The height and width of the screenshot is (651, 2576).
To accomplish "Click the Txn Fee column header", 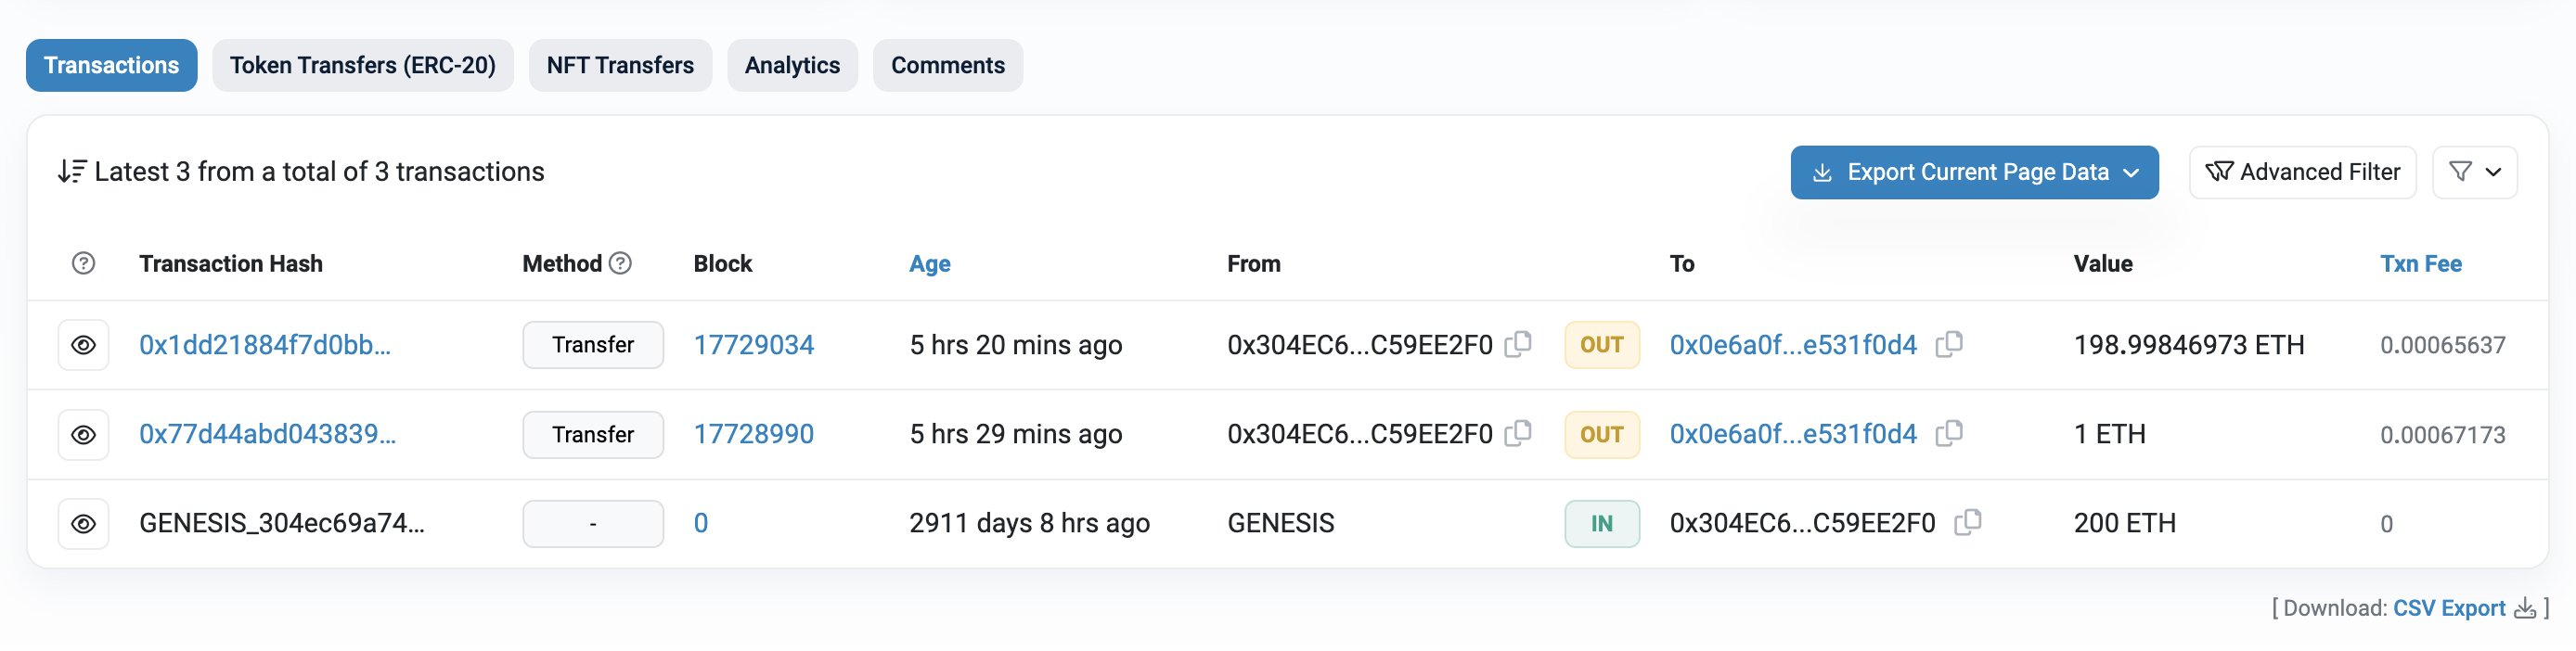I will tap(2421, 264).
